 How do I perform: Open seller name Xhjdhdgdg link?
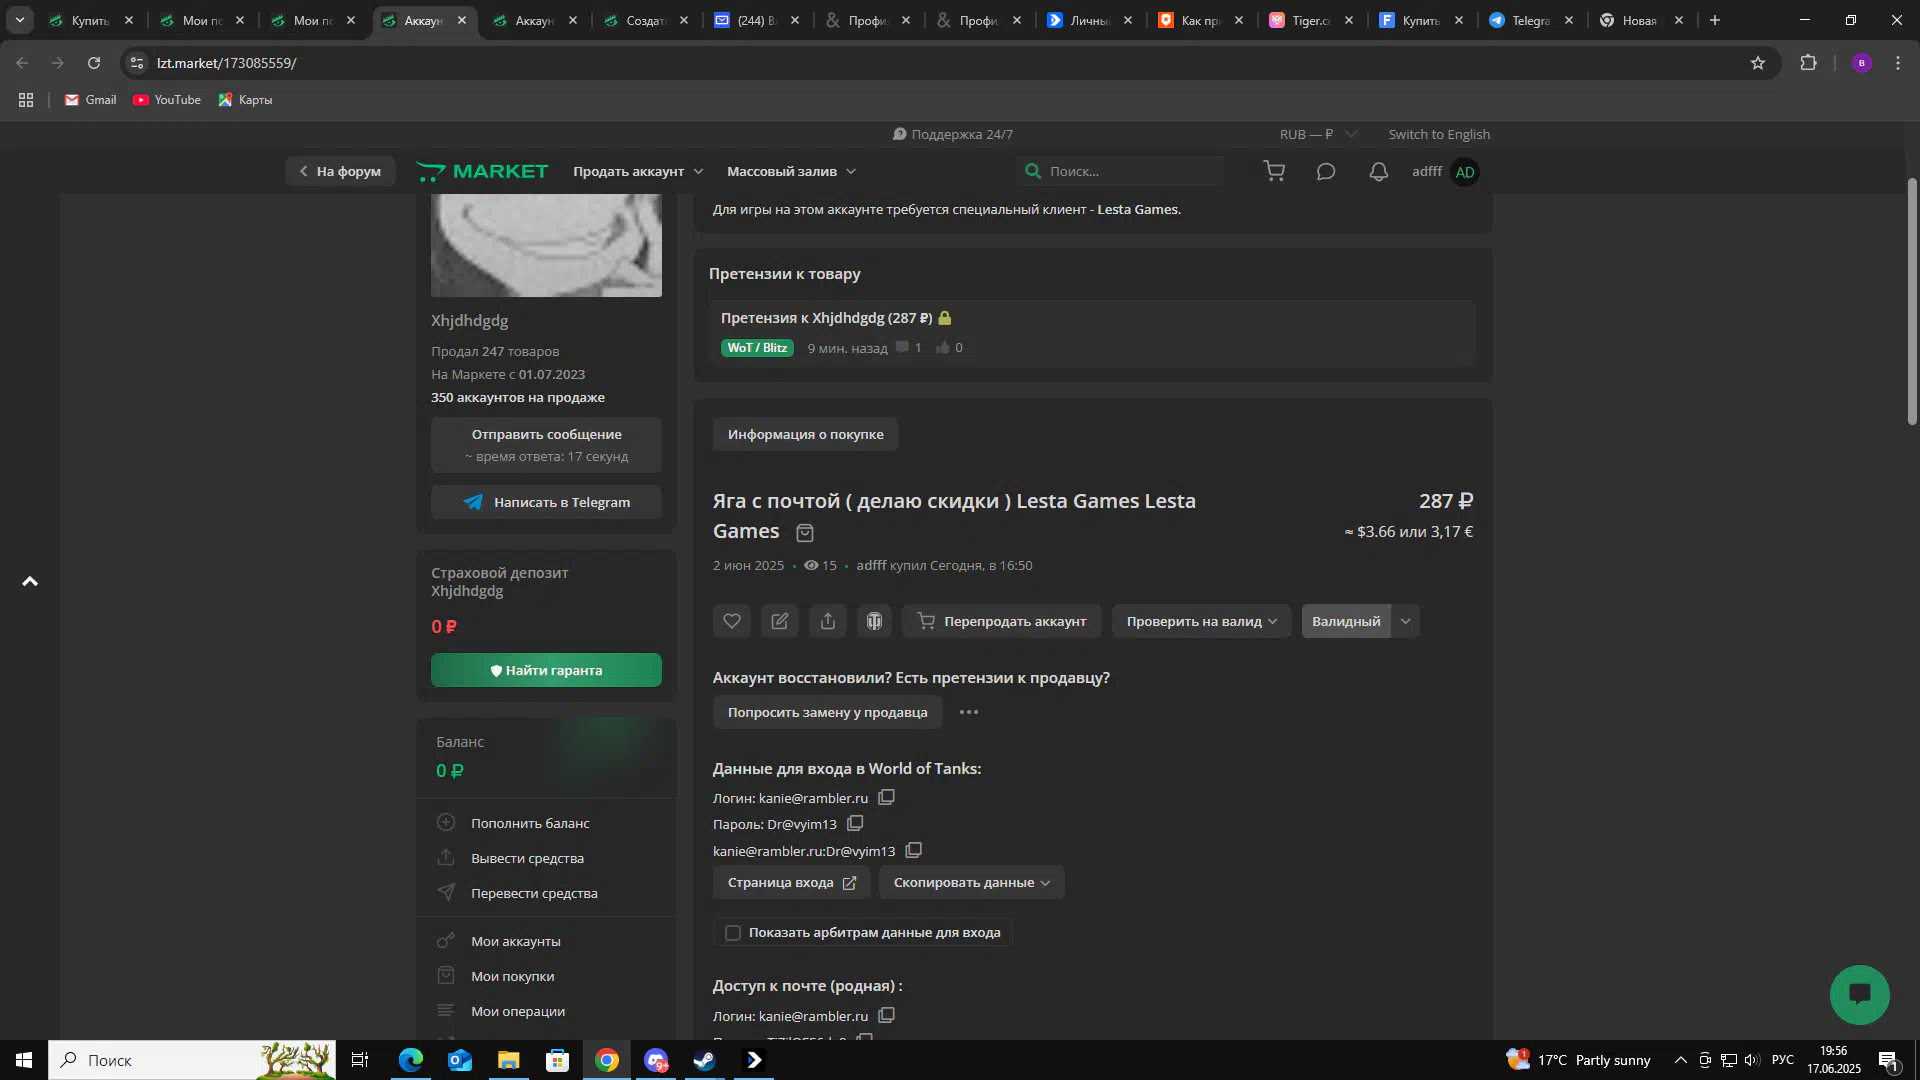click(x=469, y=321)
